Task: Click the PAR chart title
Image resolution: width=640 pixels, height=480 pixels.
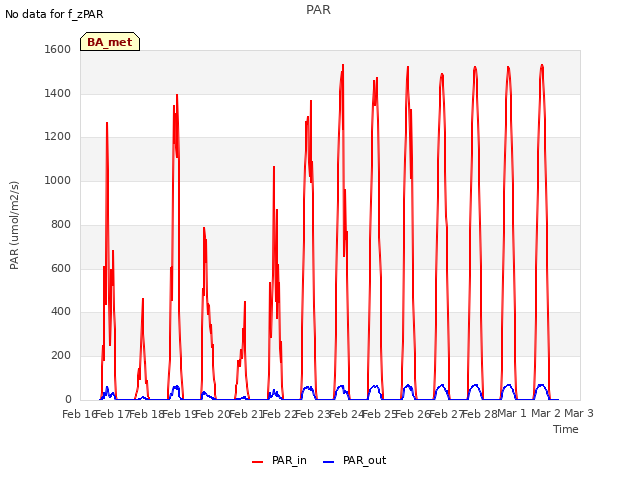Action: tap(318, 10)
